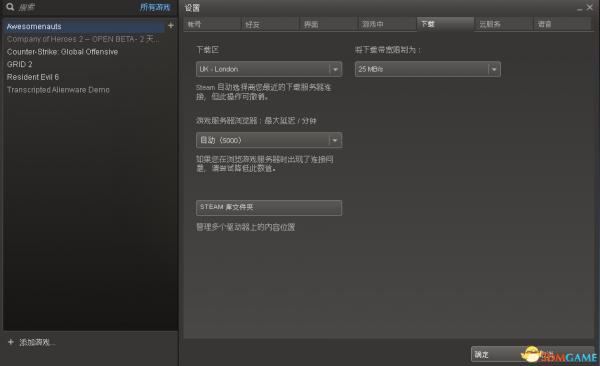Close the settings window with X
This screenshot has width=600, height=366.
[590, 7]
